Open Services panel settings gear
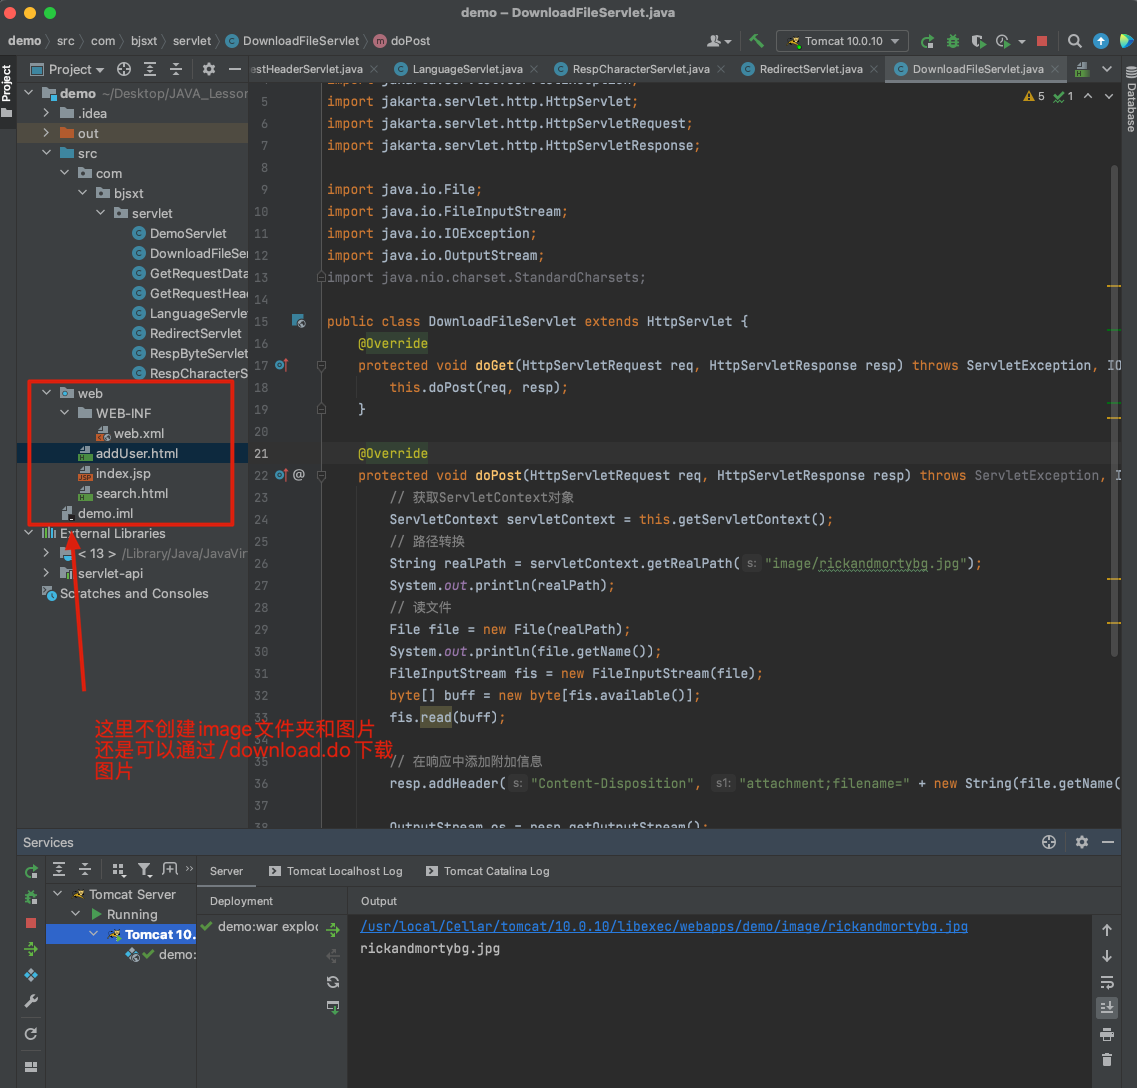This screenshot has height=1088, width=1137. click(x=1081, y=841)
